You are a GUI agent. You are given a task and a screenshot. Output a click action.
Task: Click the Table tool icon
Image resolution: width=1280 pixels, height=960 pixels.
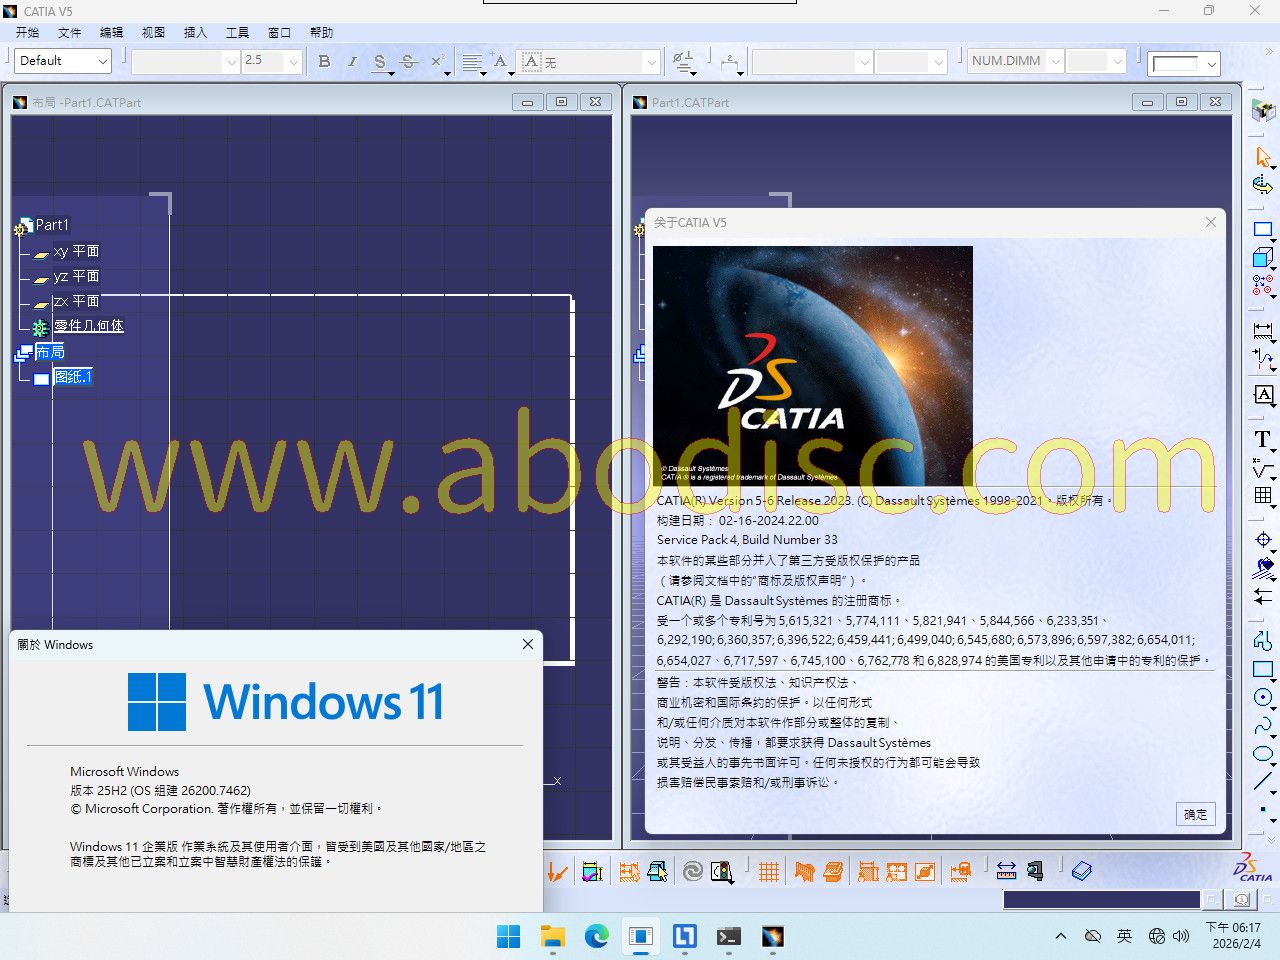[1263, 496]
